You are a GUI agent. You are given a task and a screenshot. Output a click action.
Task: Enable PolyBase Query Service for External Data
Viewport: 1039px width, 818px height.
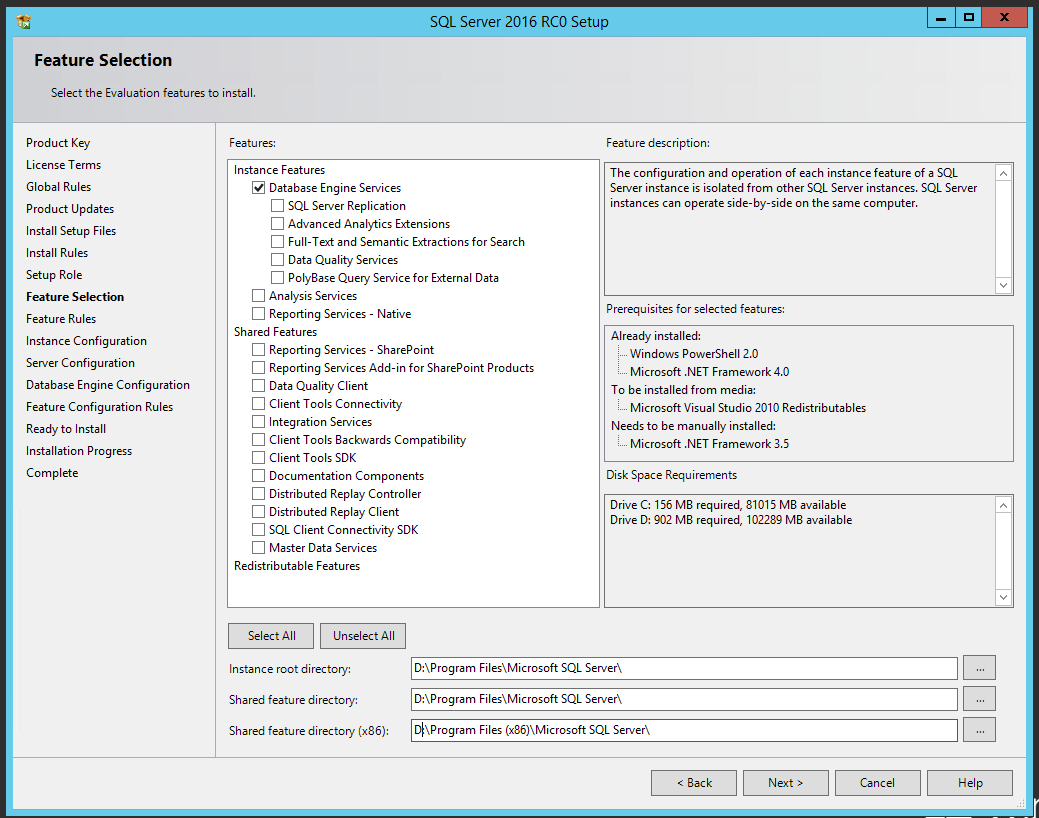[277, 277]
